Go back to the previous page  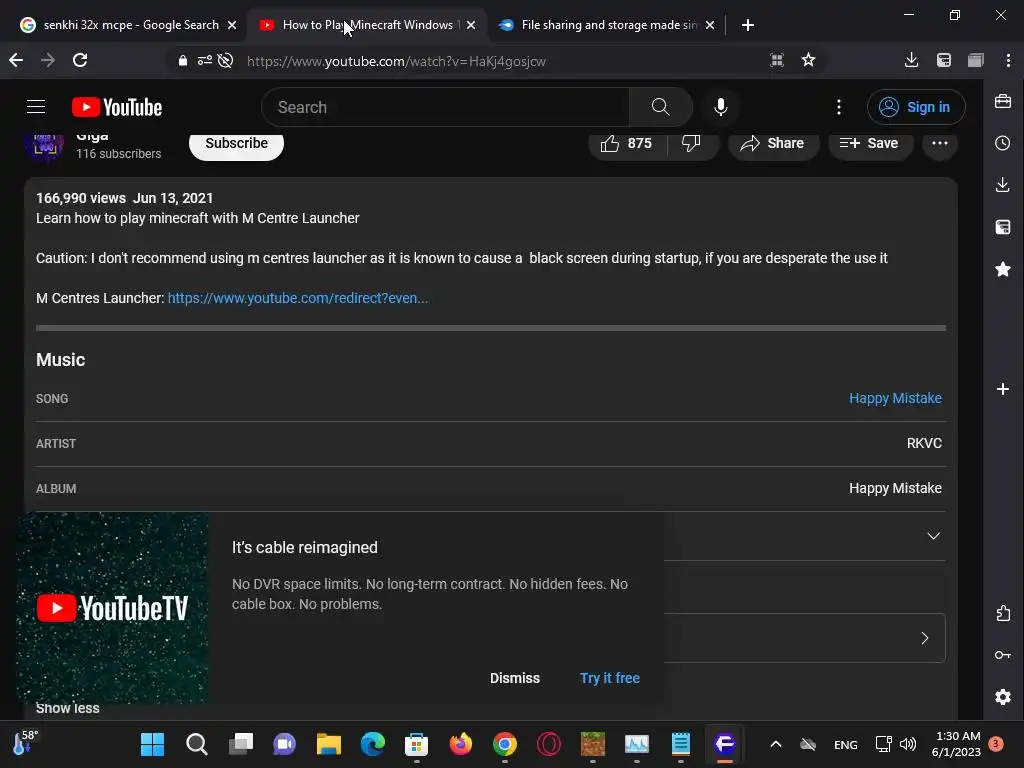point(16,60)
